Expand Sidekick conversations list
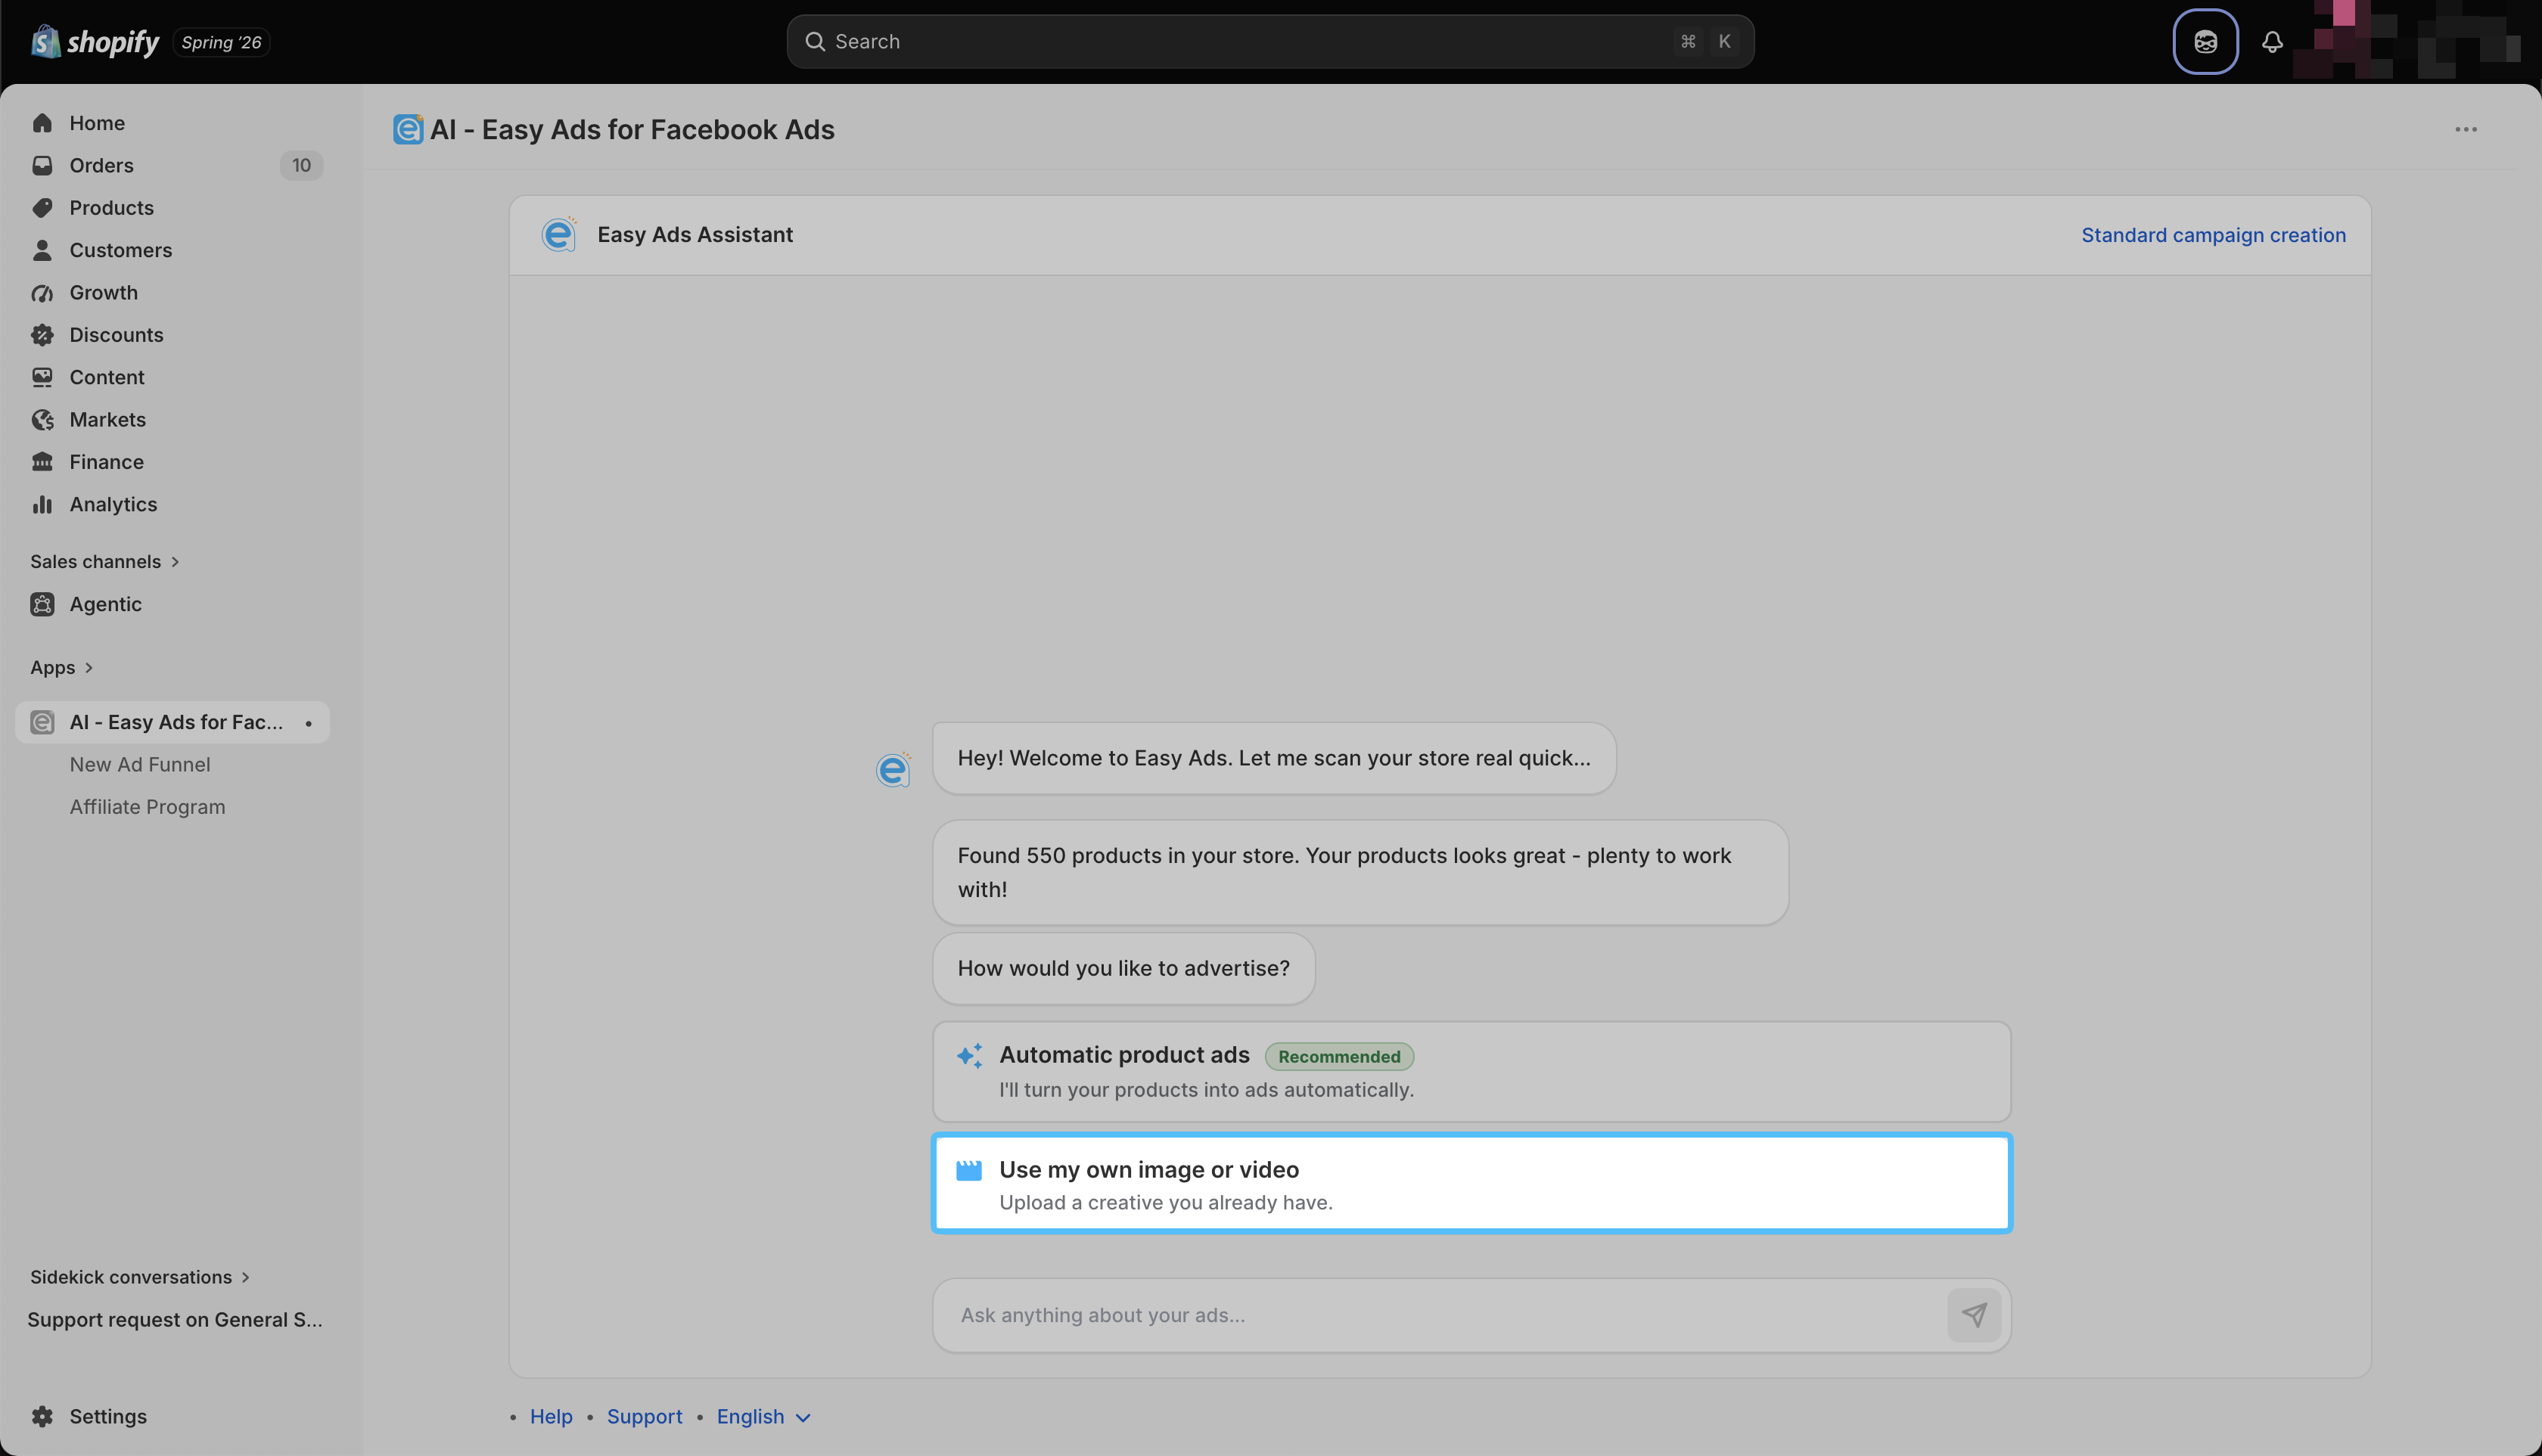Viewport: 2542px width, 1456px height. point(140,1277)
